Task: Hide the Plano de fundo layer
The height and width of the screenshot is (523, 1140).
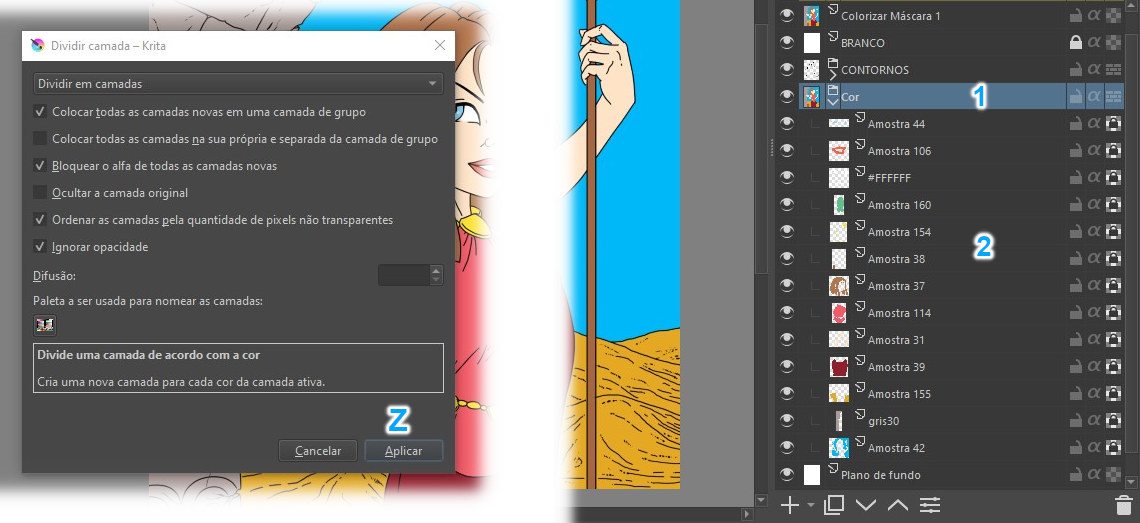Action: [x=786, y=475]
